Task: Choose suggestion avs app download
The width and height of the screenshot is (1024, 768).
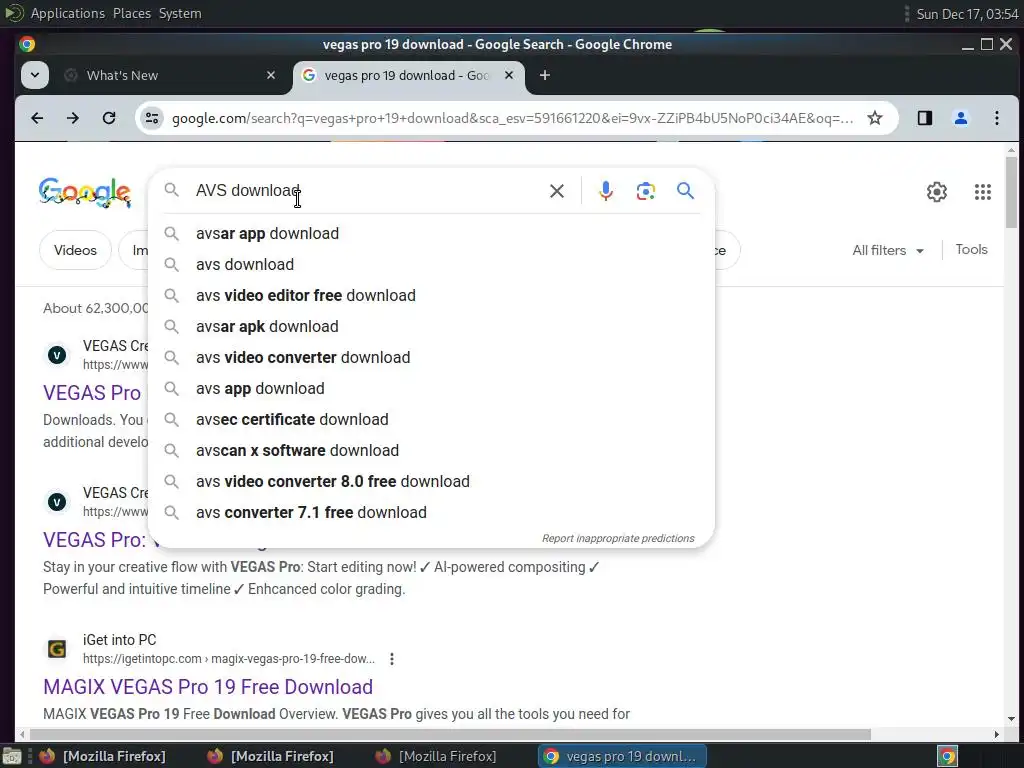Action: [x=432, y=389]
